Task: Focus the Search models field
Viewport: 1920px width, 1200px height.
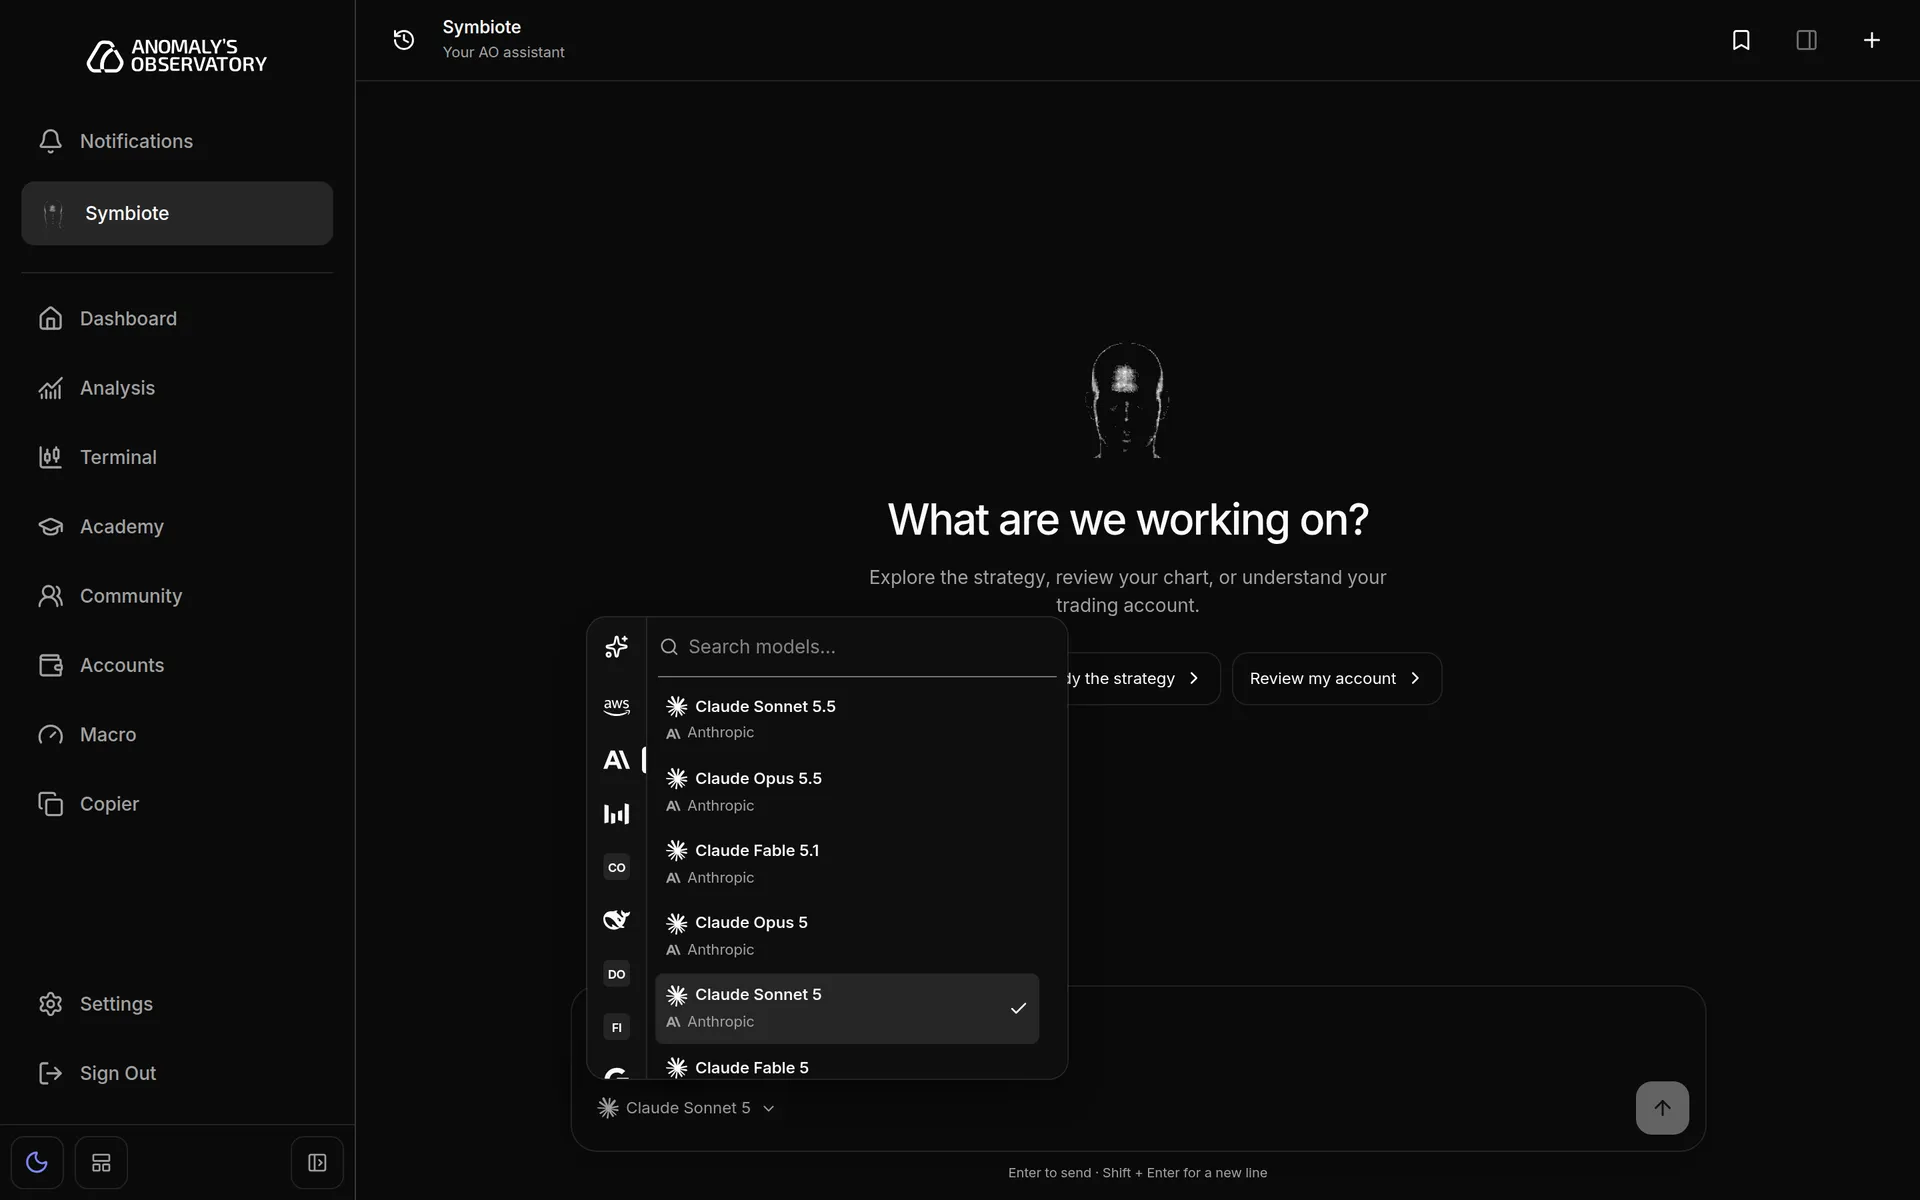Action: point(857,647)
